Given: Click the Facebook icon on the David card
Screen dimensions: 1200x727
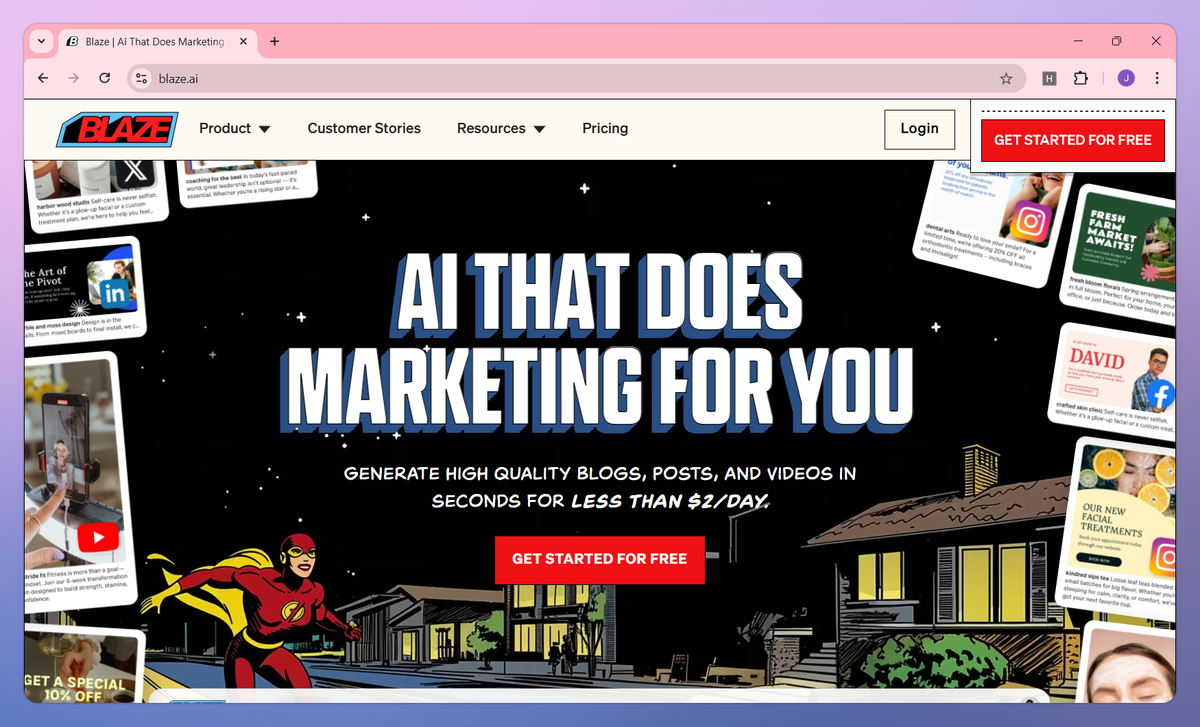Looking at the screenshot, I should pos(1159,394).
